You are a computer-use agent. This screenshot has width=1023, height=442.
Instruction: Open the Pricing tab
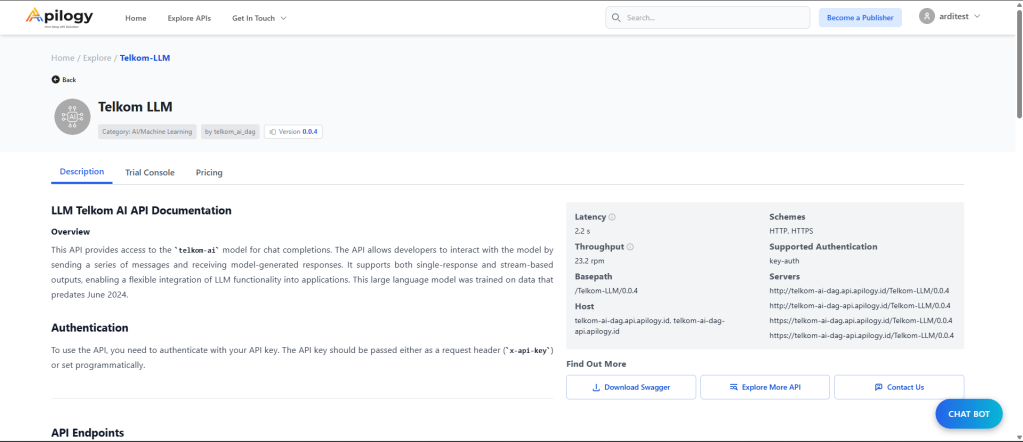[x=209, y=173]
